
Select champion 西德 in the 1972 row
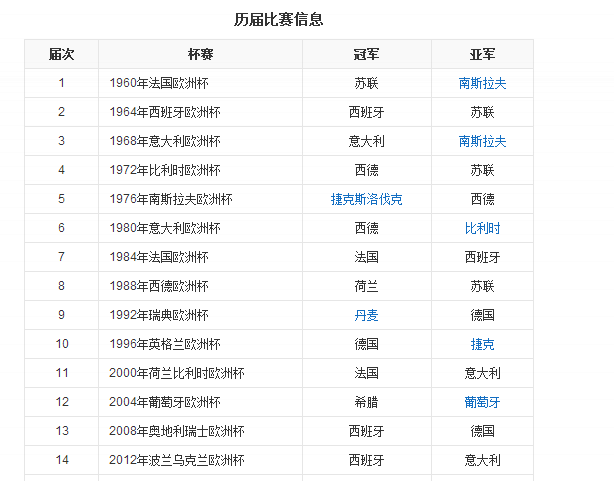(367, 170)
